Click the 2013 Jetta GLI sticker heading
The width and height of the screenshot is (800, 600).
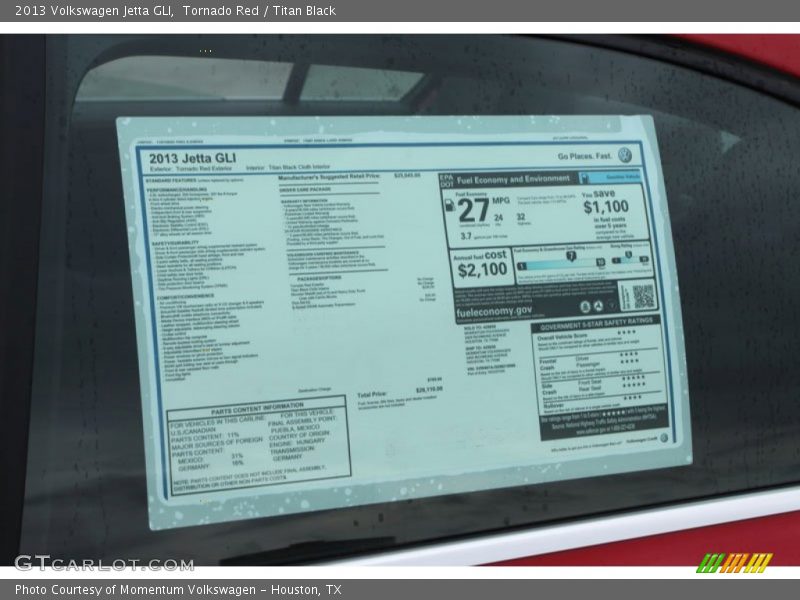(193, 158)
